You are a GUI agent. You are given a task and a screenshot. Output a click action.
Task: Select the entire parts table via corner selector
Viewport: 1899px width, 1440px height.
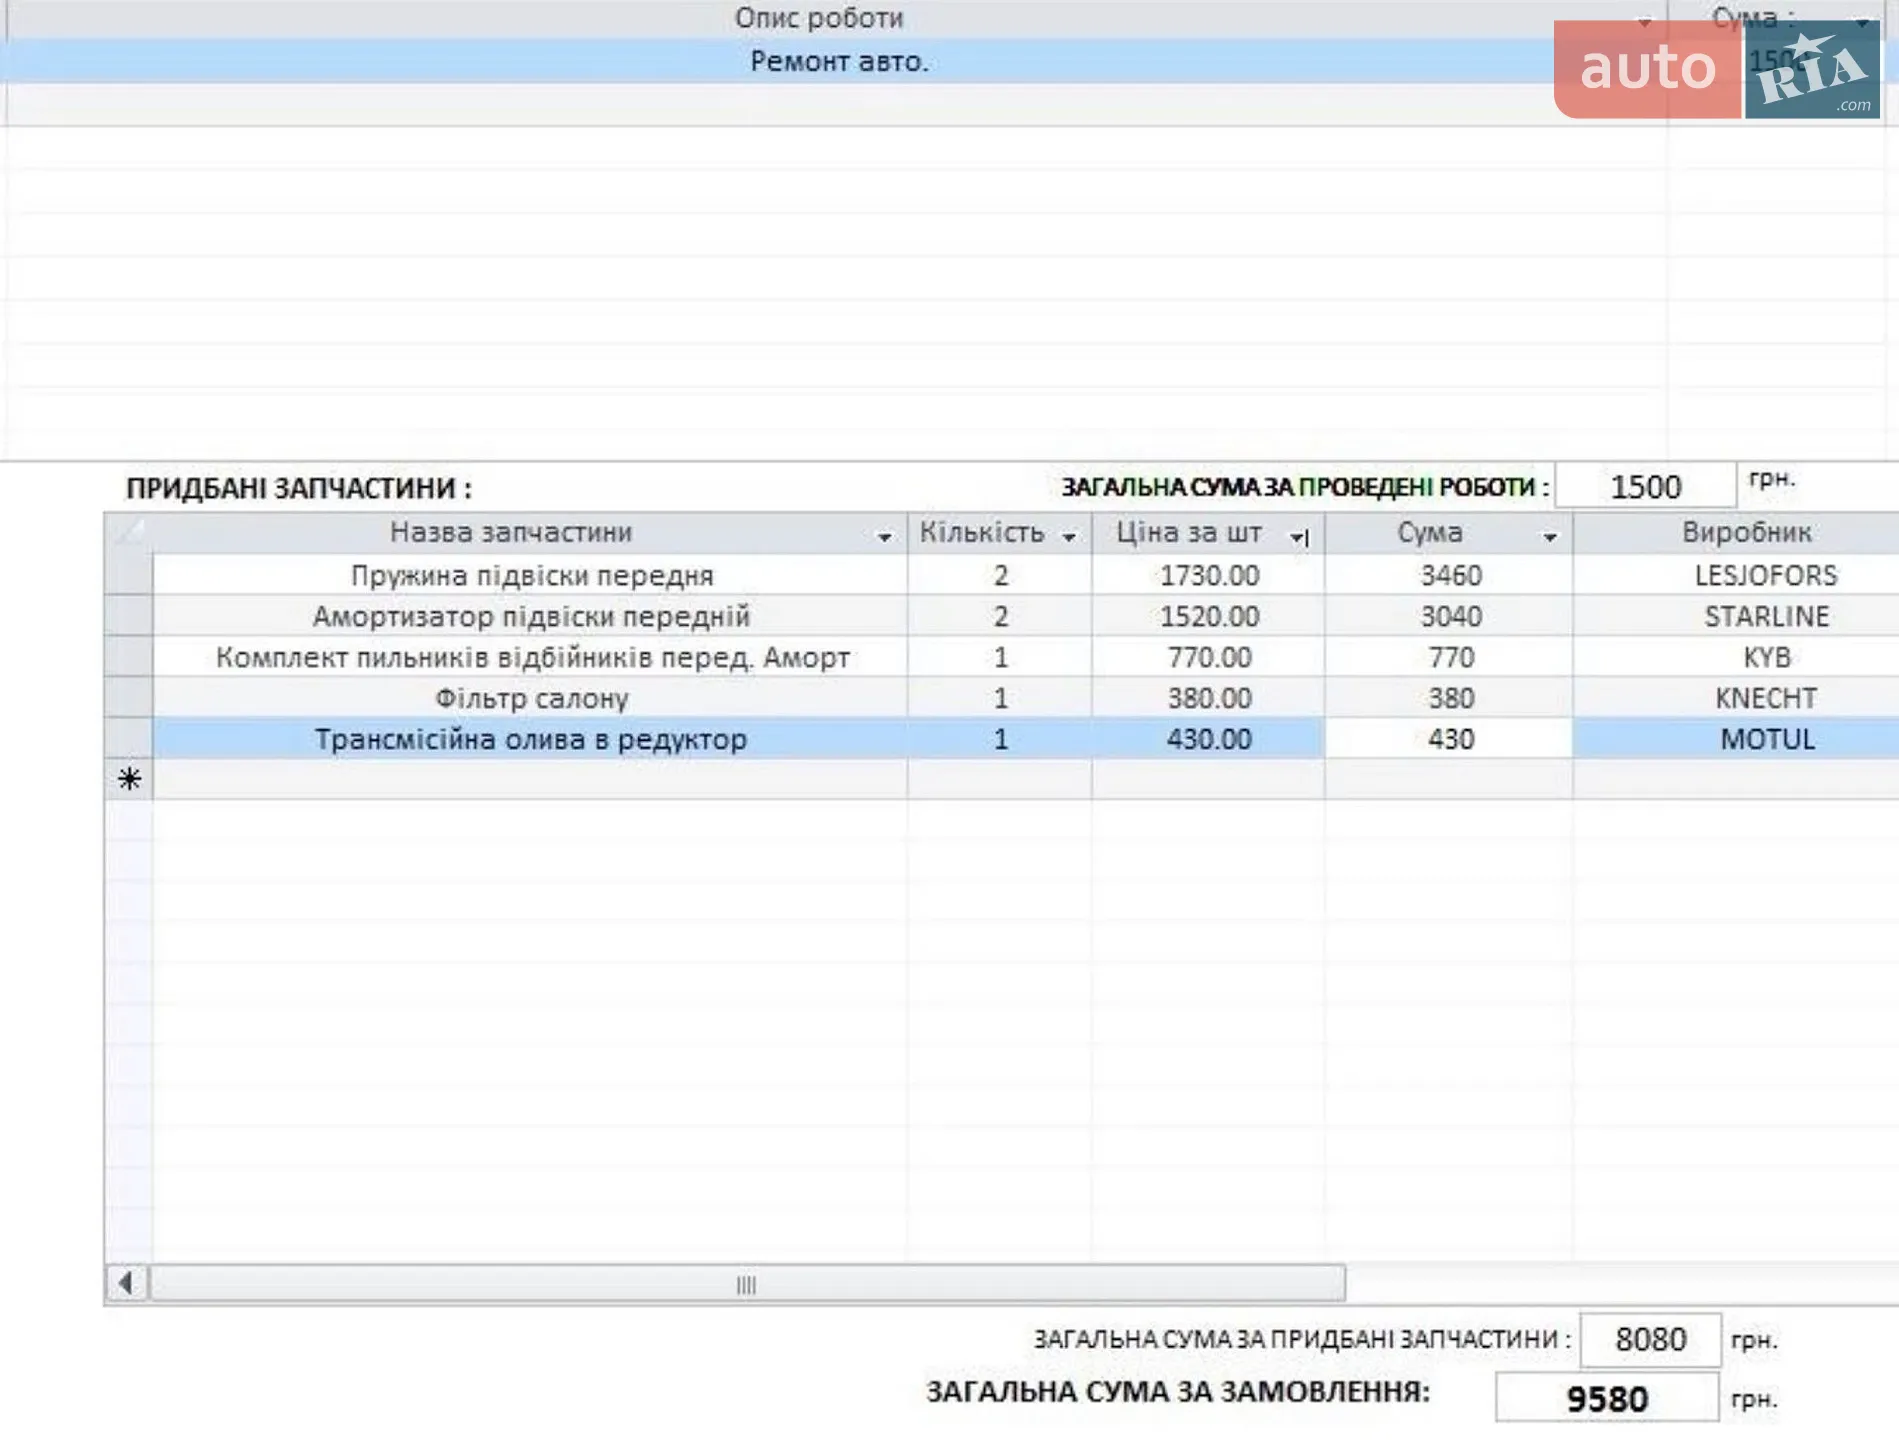point(129,532)
